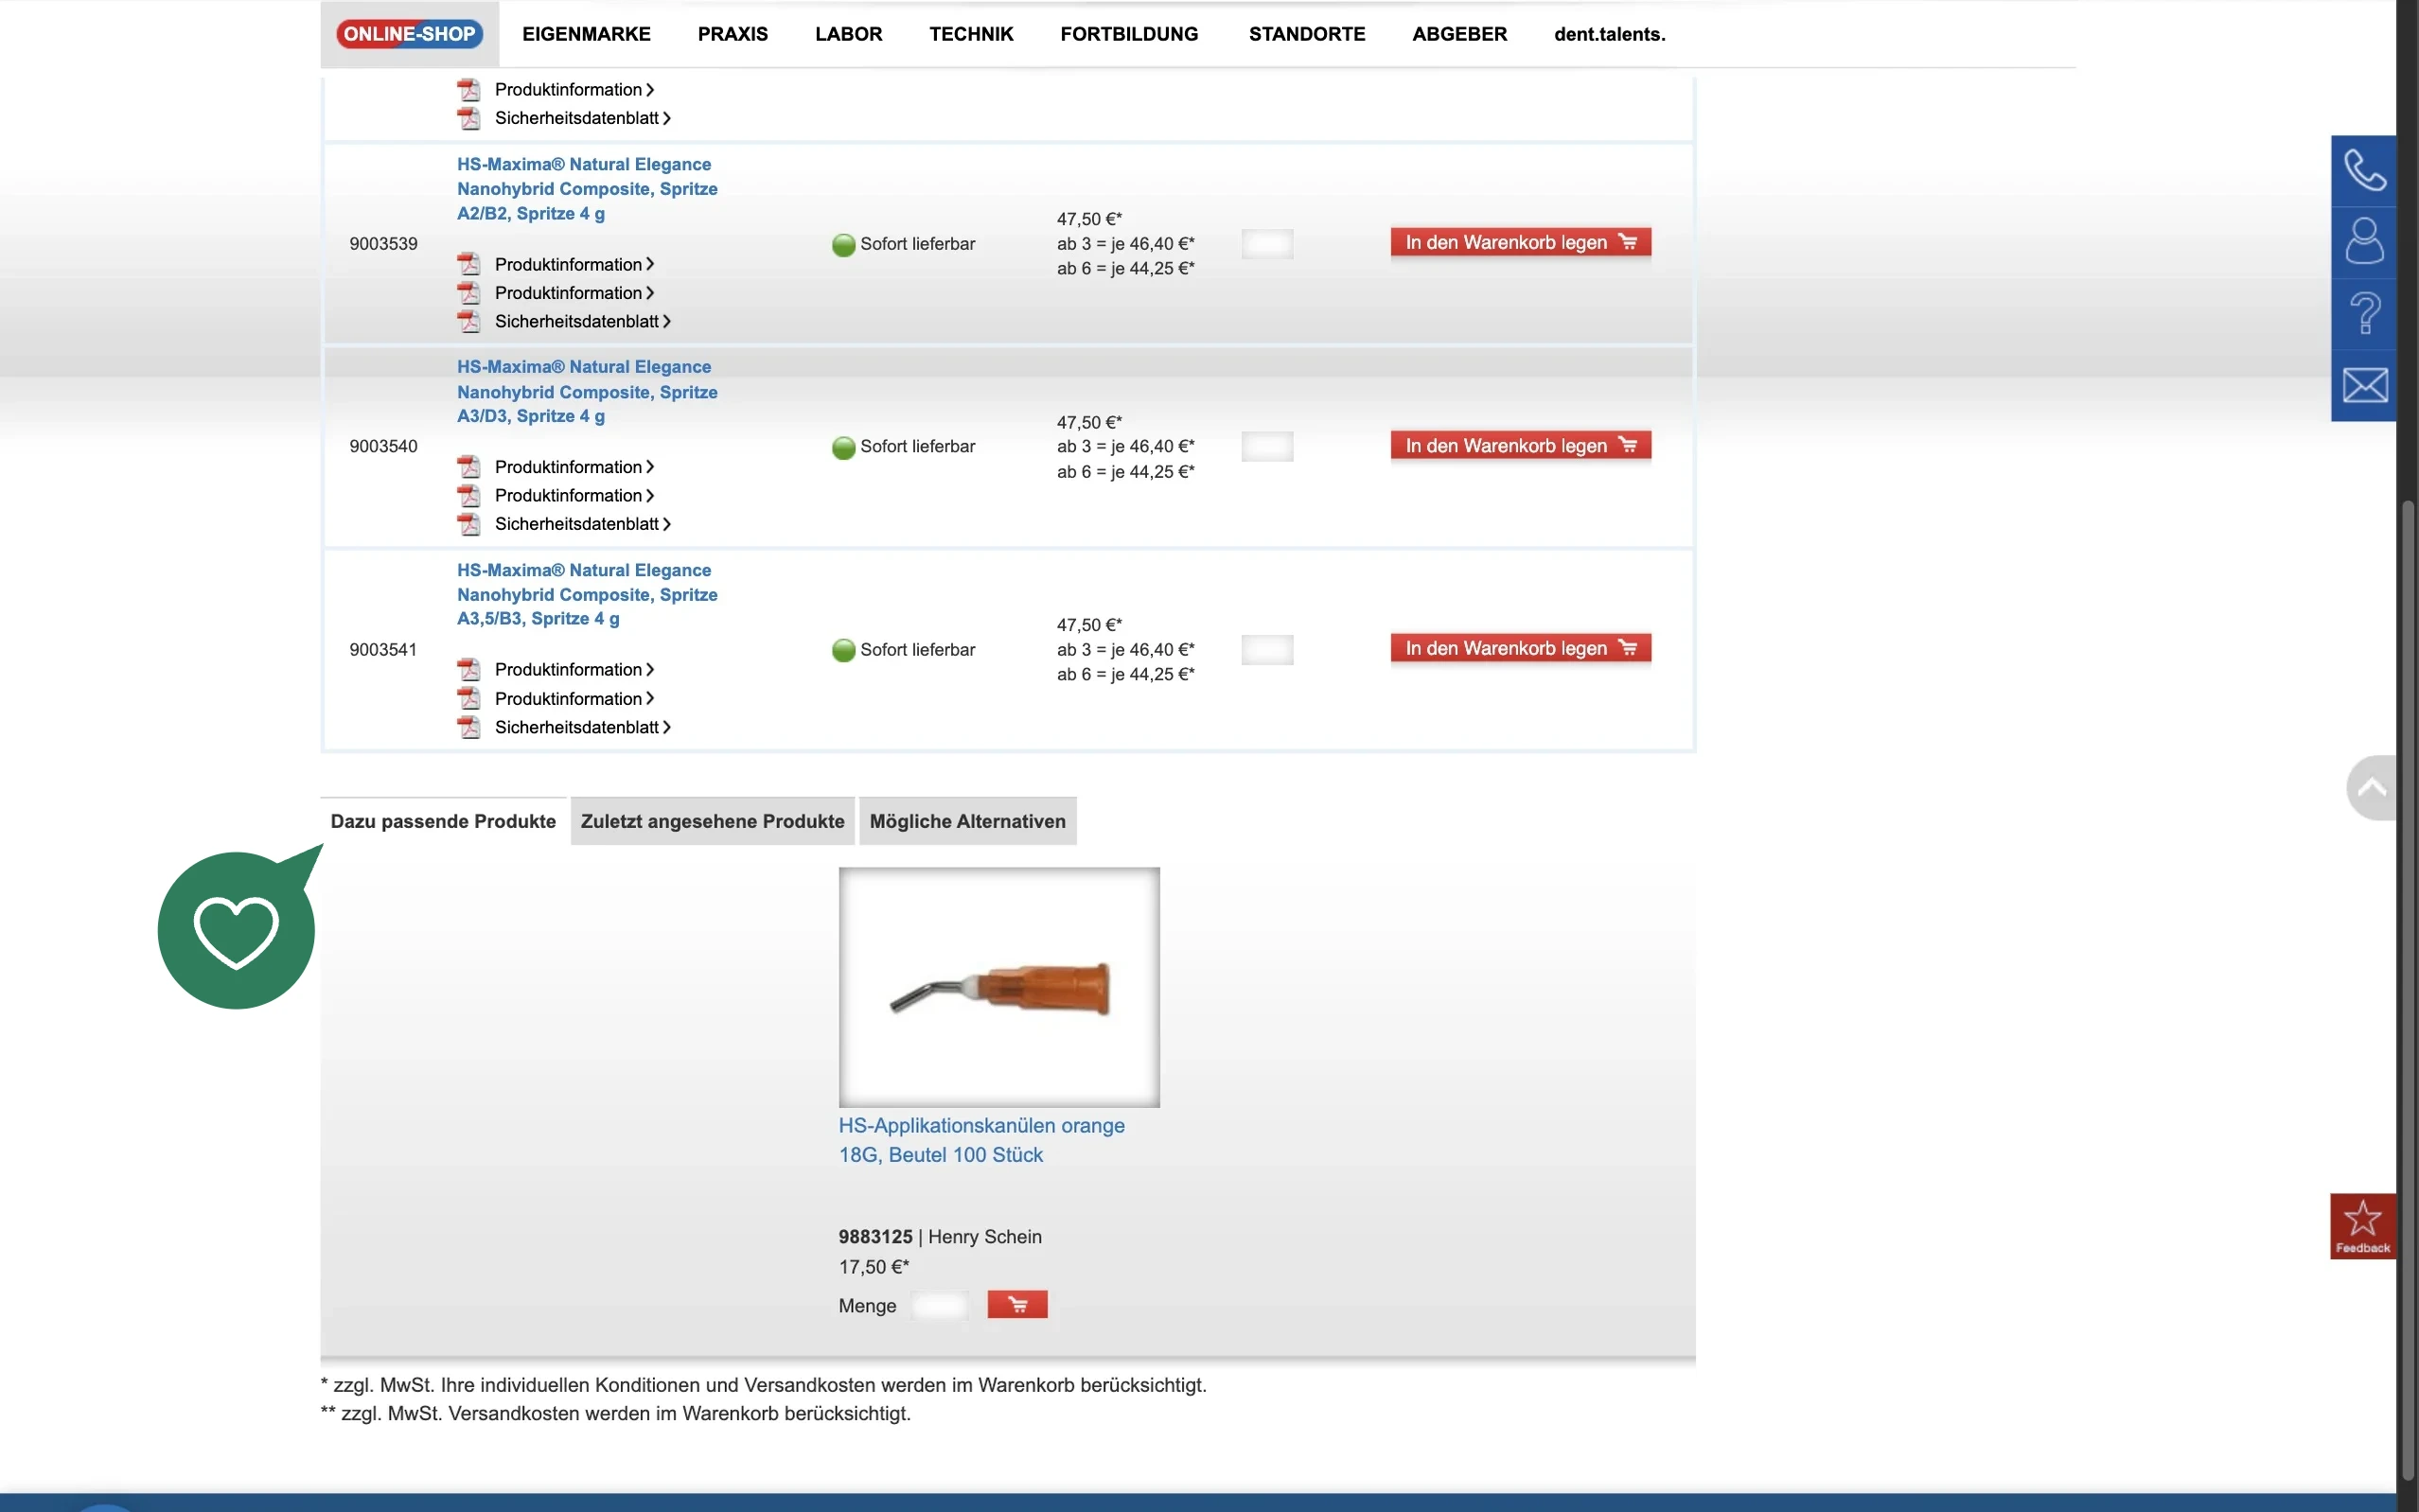Open HS-Applikationskanülen orange 18G link
The width and height of the screenshot is (2419, 1512).
(981, 1140)
